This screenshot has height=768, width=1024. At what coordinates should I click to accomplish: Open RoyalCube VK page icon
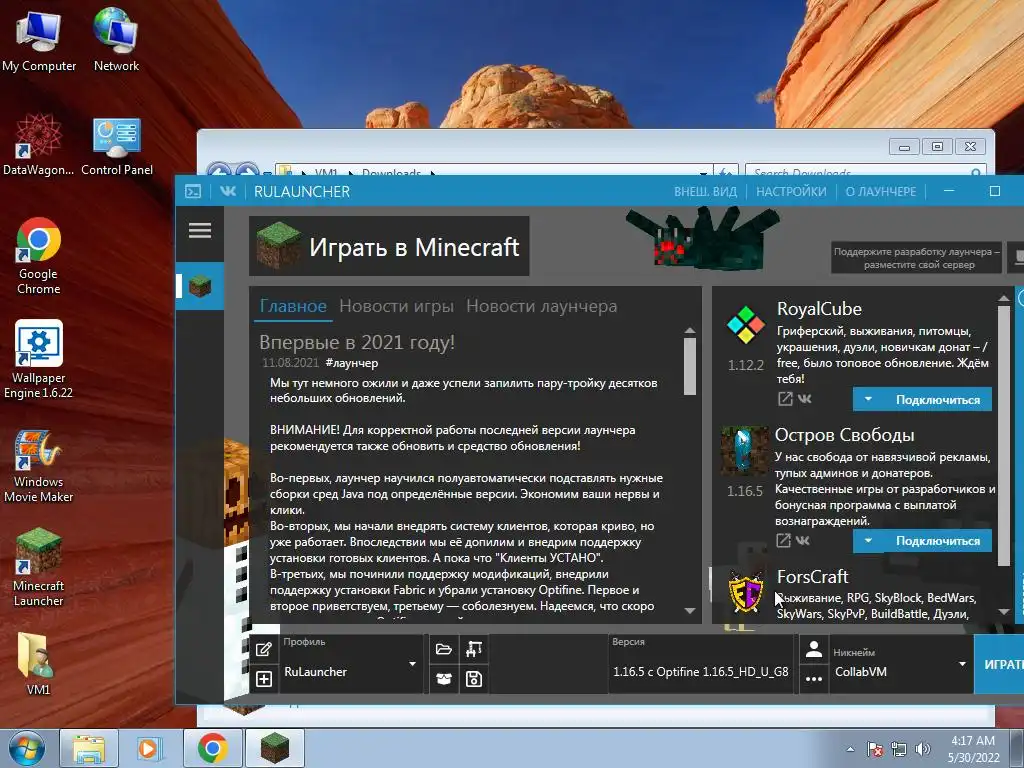pos(805,398)
